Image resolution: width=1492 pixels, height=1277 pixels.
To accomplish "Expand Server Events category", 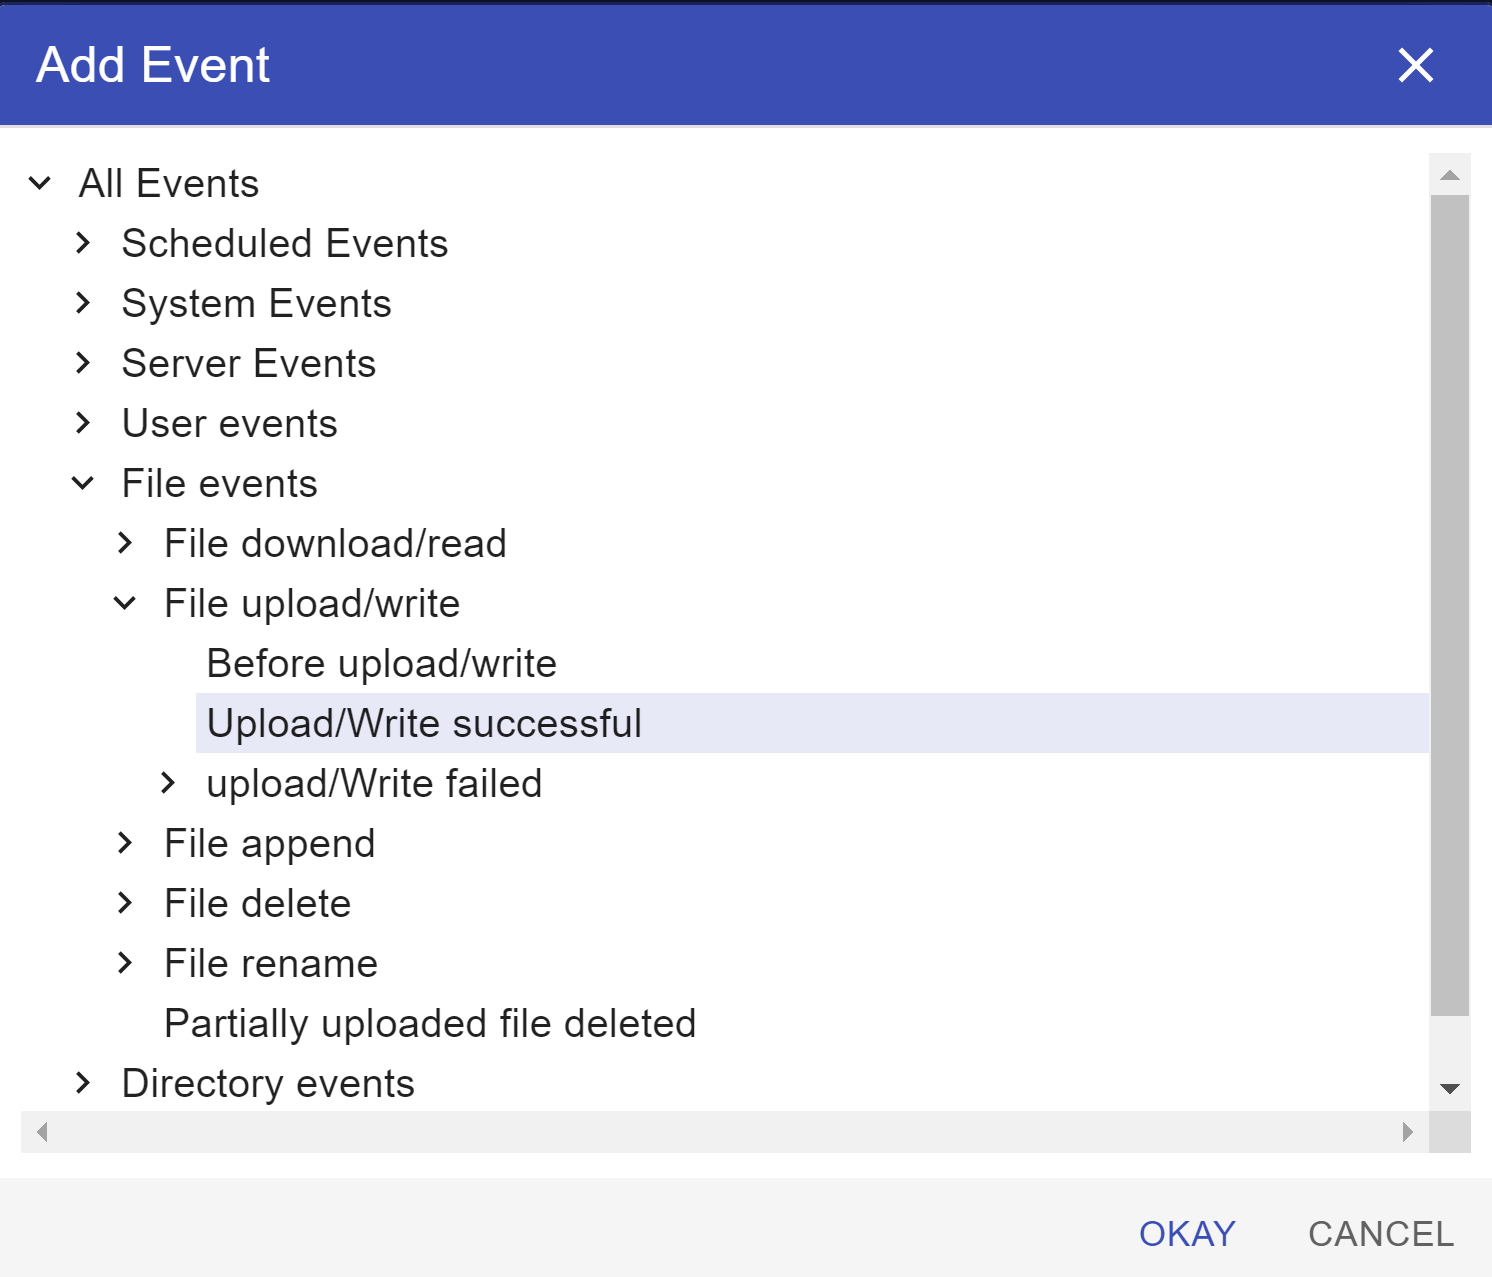I will (x=83, y=364).
